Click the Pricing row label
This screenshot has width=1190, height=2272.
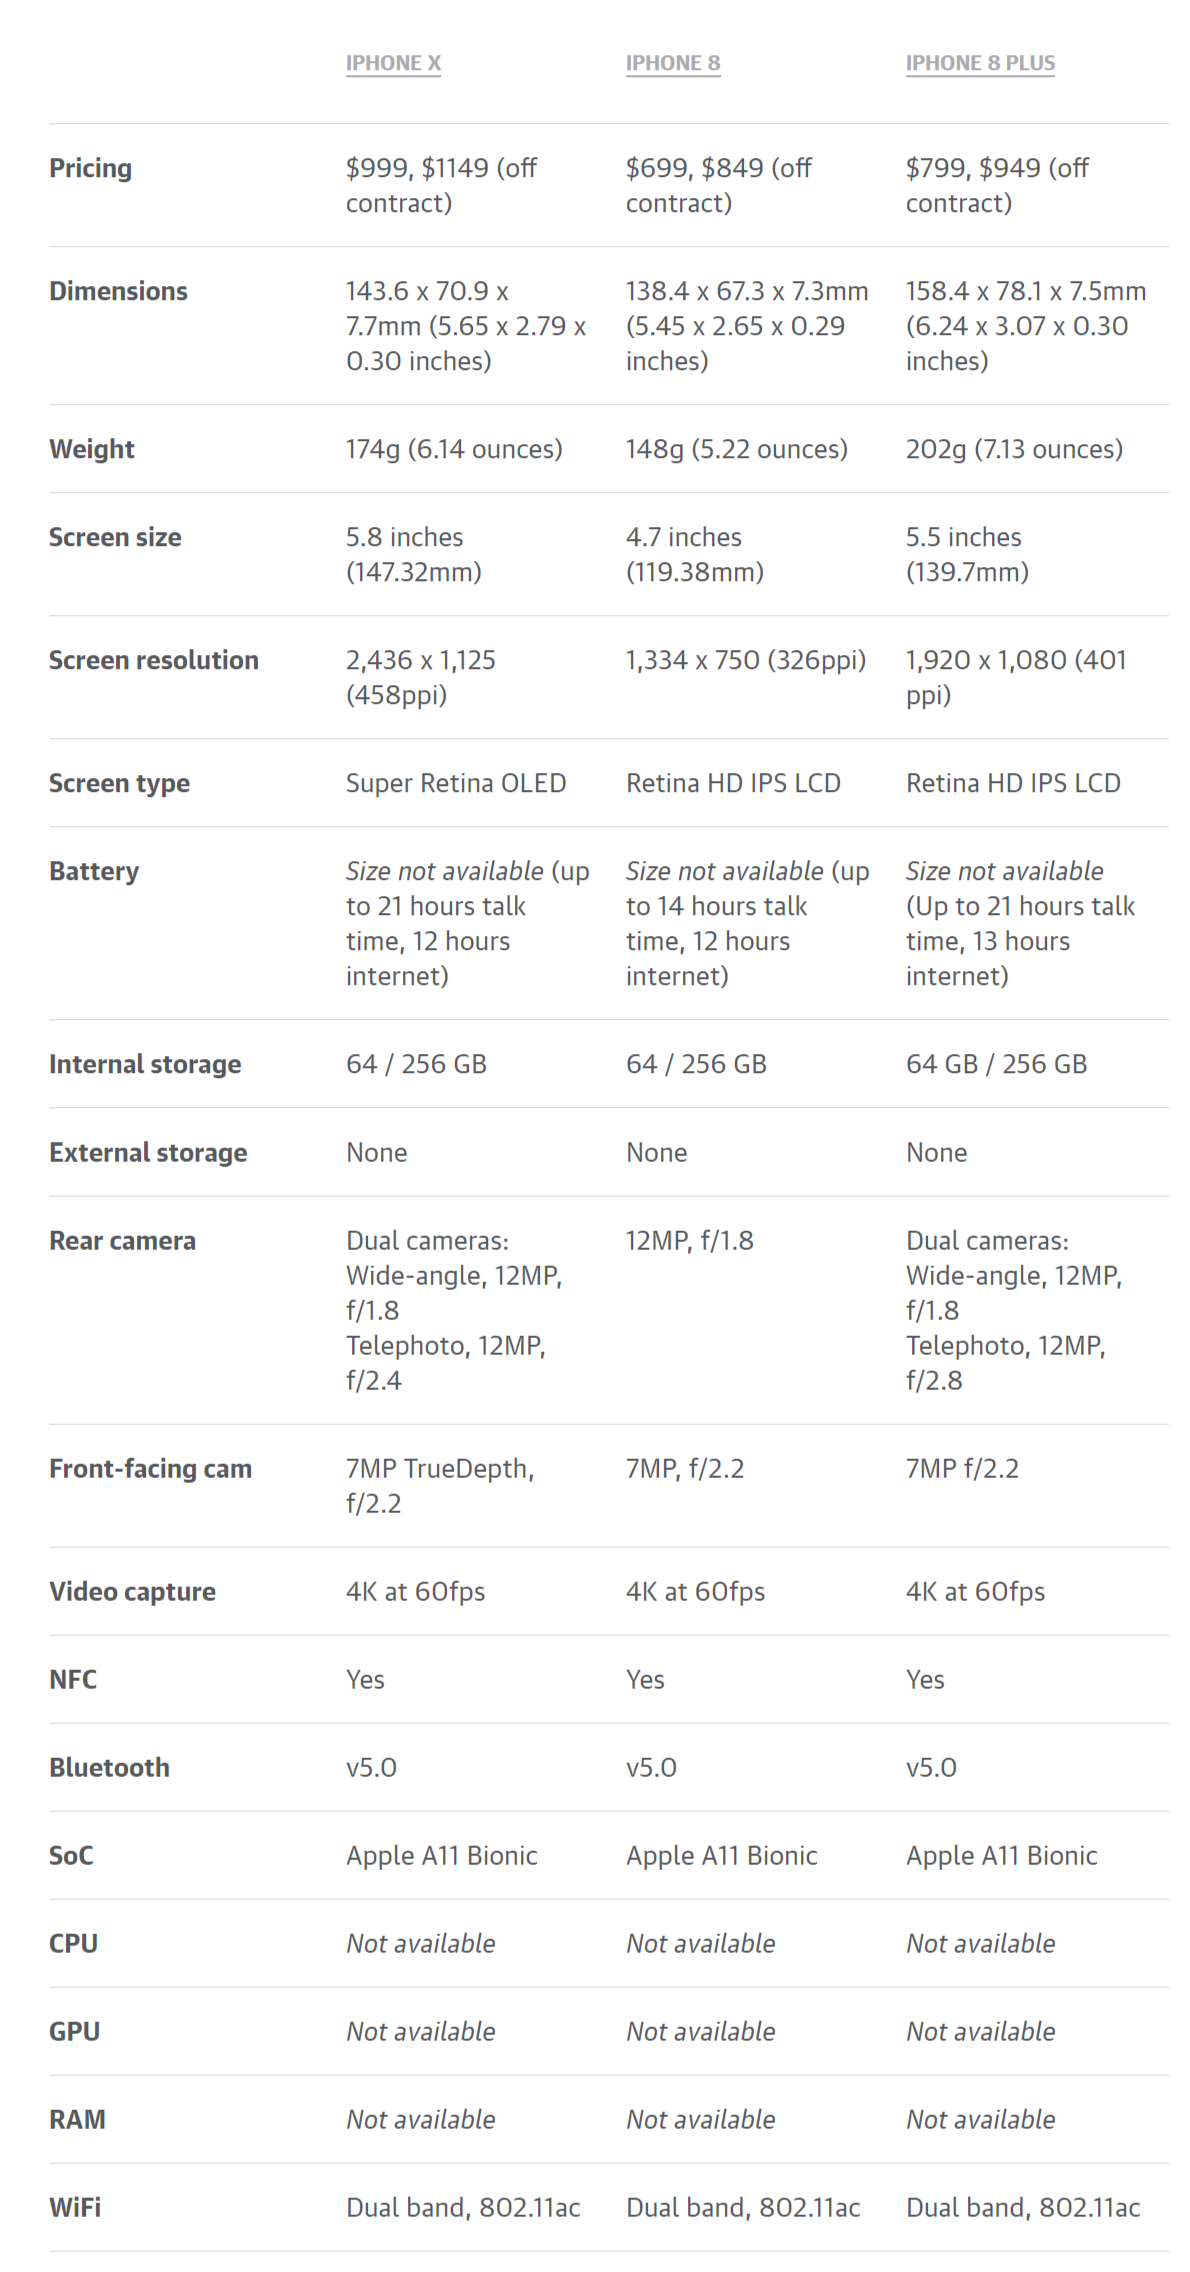click(x=91, y=168)
